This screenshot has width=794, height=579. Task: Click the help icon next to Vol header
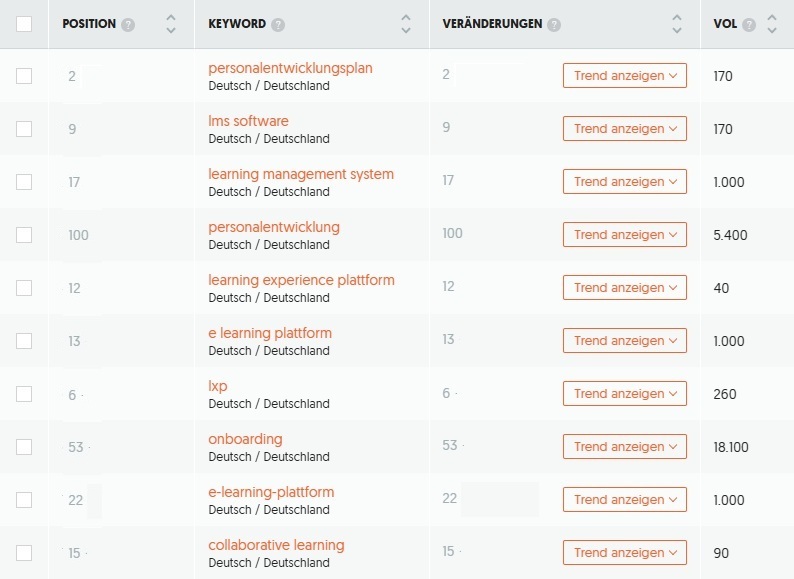click(749, 25)
